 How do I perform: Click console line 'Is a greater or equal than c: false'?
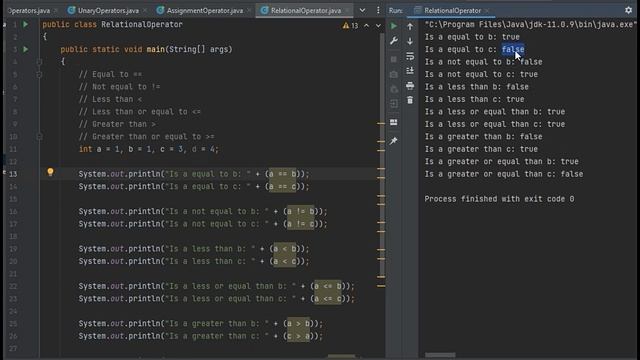point(504,174)
